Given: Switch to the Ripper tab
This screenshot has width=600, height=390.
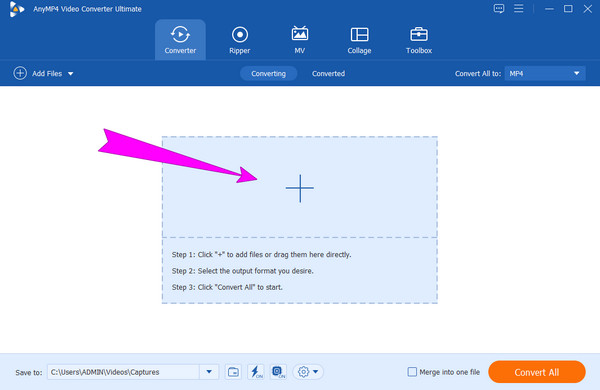Looking at the screenshot, I should [240, 40].
